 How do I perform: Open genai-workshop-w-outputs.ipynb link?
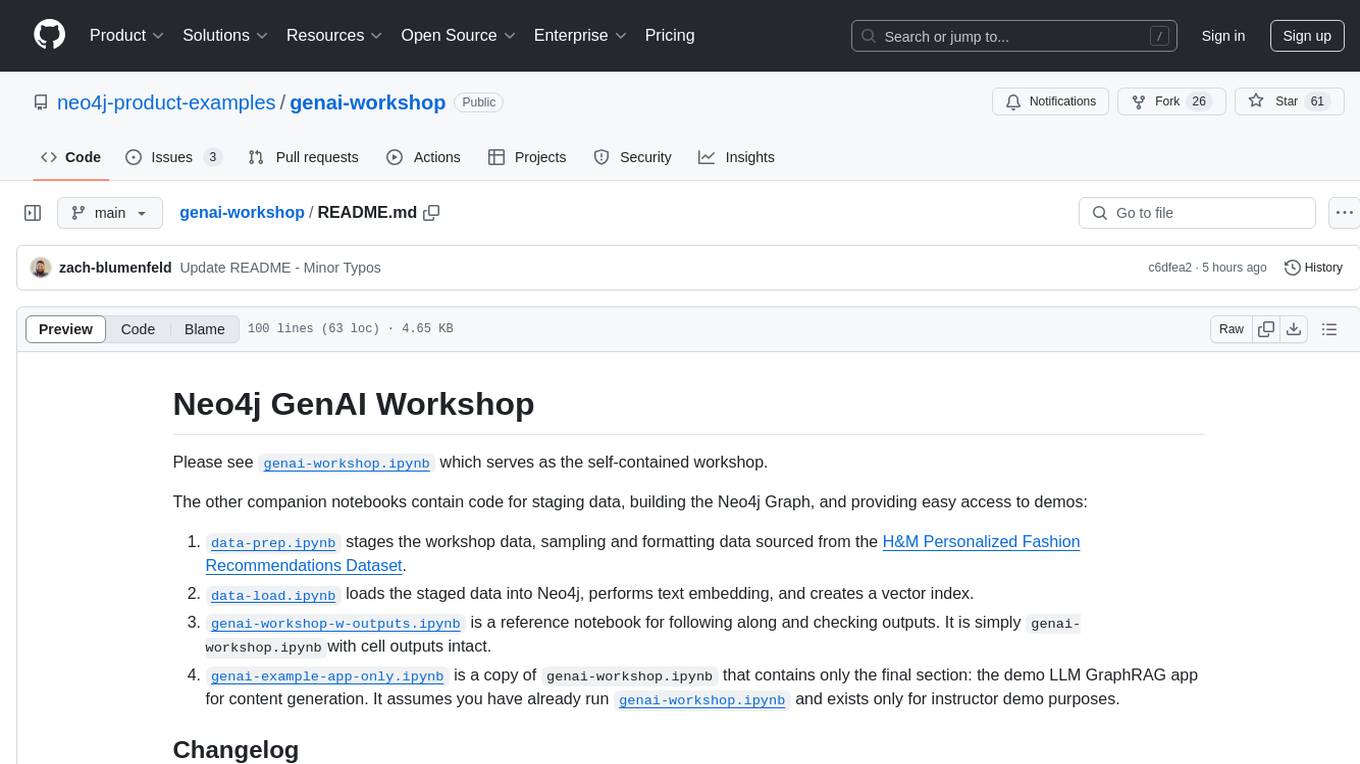coord(336,623)
